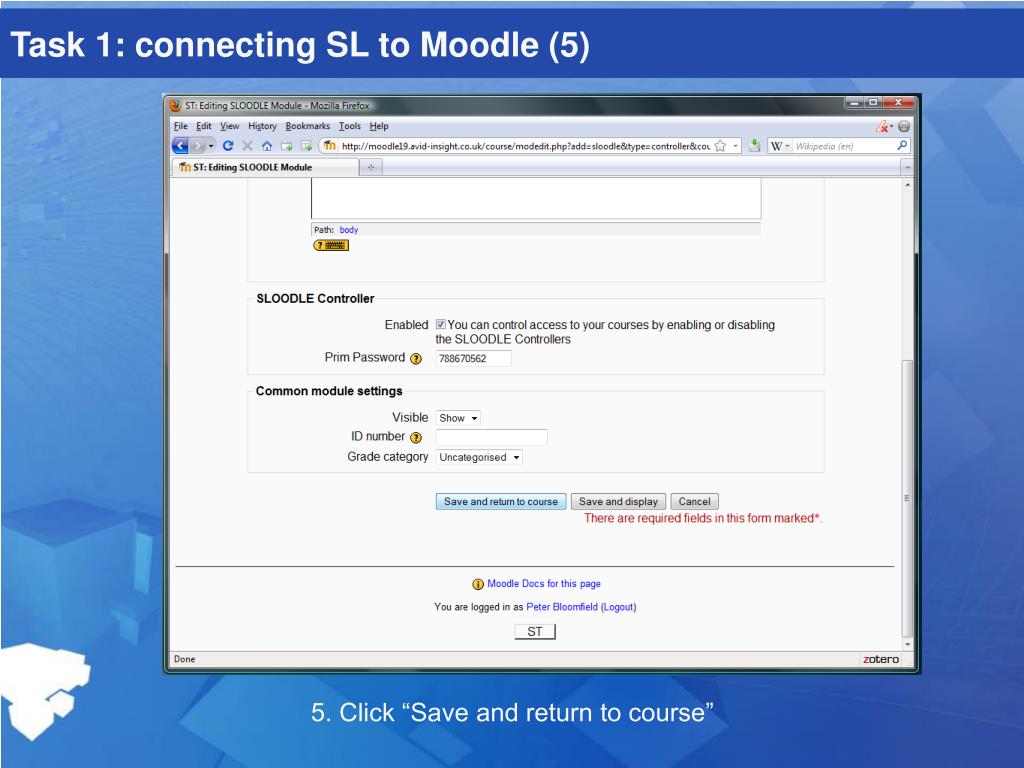Click the search magnifier icon
The image size is (1024, 768).
[902, 146]
